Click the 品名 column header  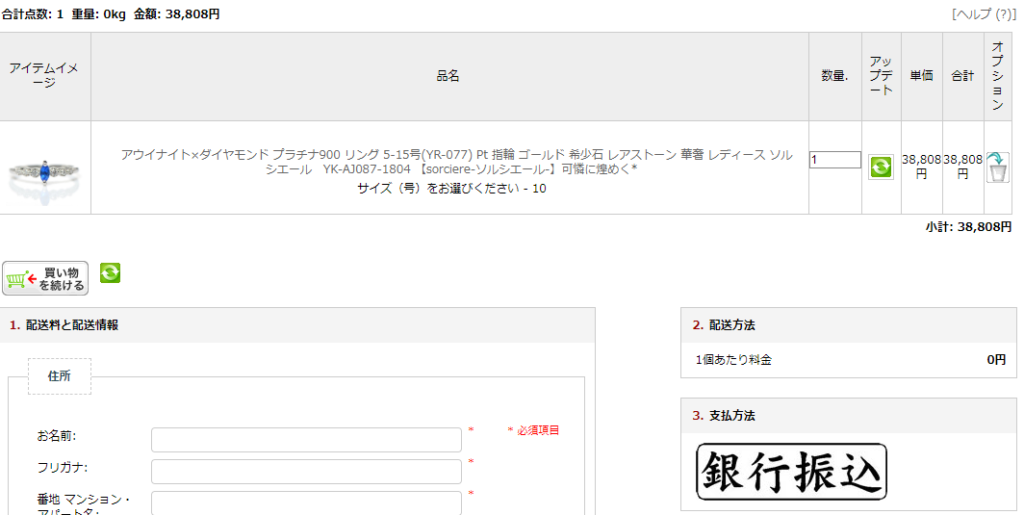tap(448, 76)
